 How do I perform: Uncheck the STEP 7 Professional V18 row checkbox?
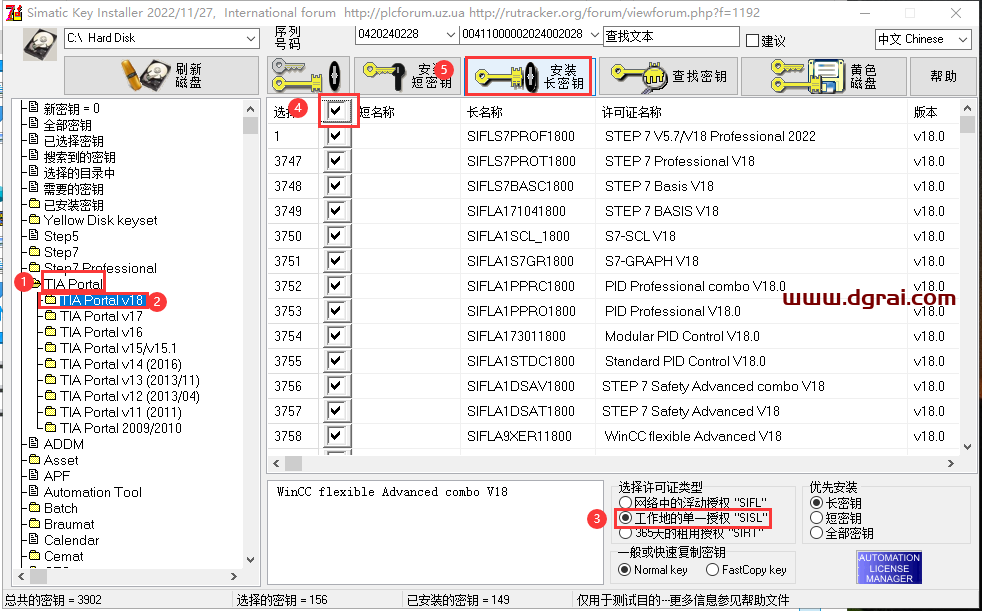(336, 161)
